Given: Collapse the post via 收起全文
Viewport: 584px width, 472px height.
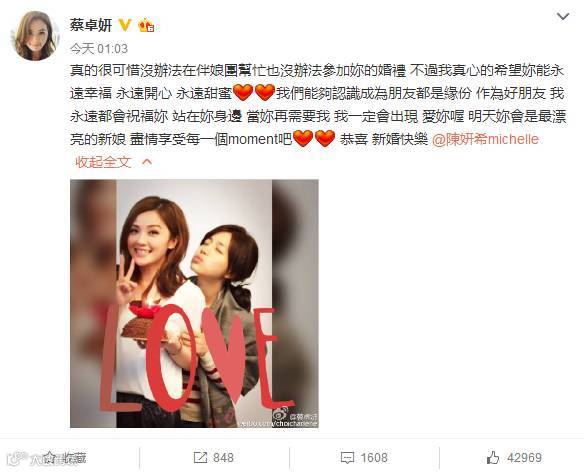Looking at the screenshot, I should click(103, 162).
